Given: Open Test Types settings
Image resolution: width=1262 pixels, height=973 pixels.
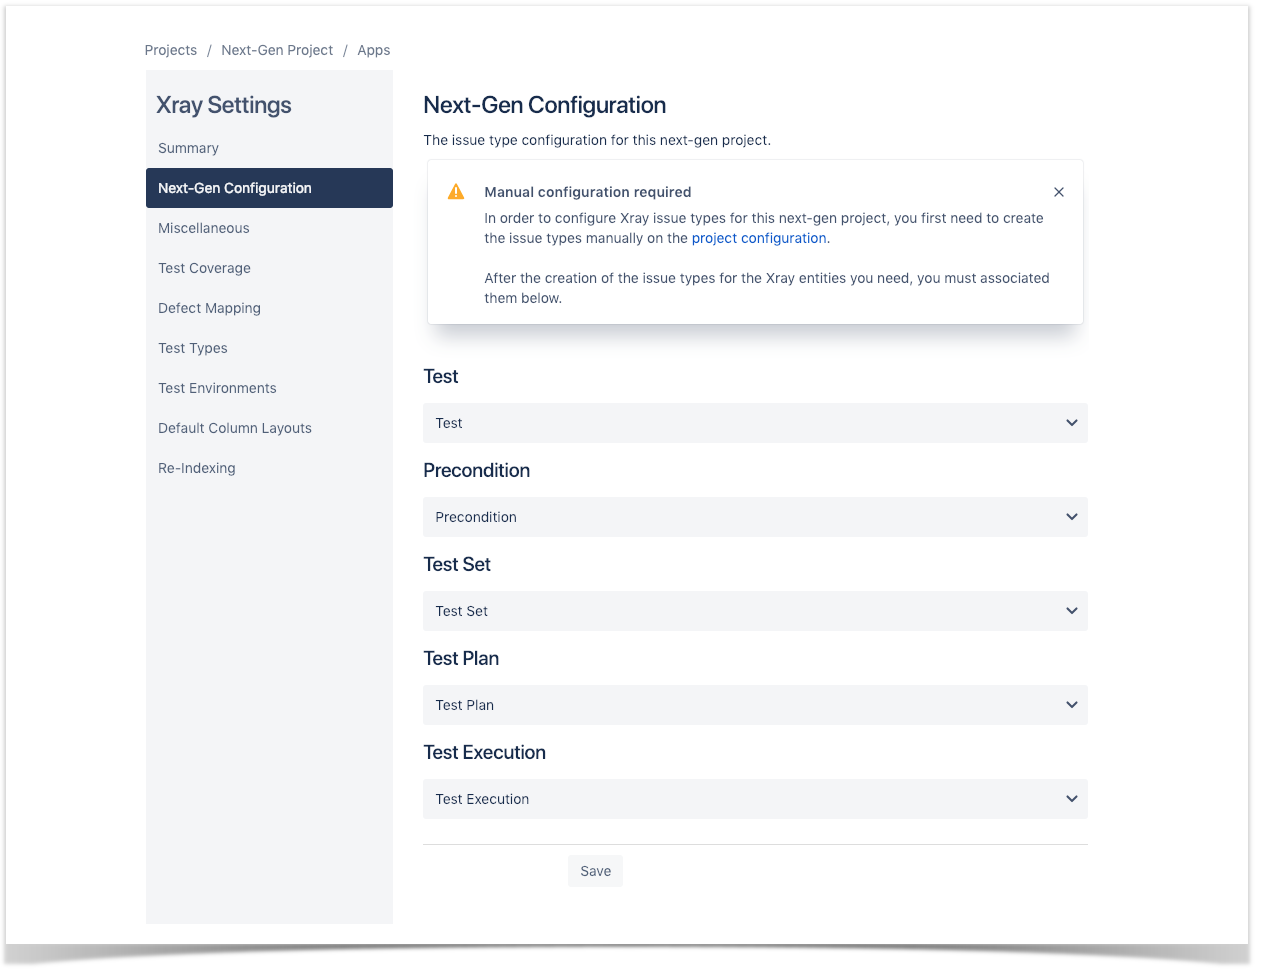Looking at the screenshot, I should pyautogui.click(x=269, y=348).
